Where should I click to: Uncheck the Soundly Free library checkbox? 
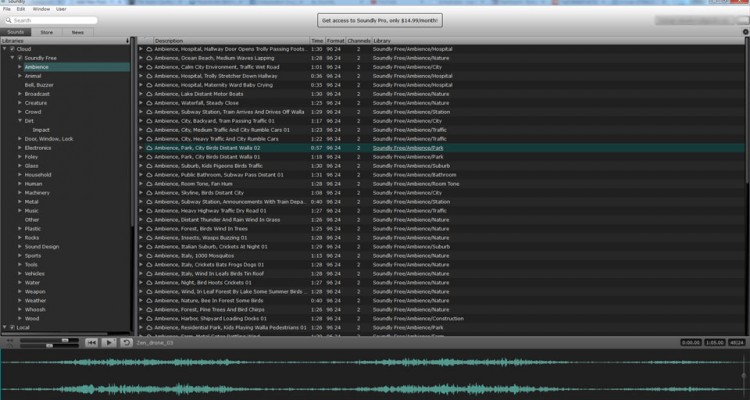click(19, 58)
